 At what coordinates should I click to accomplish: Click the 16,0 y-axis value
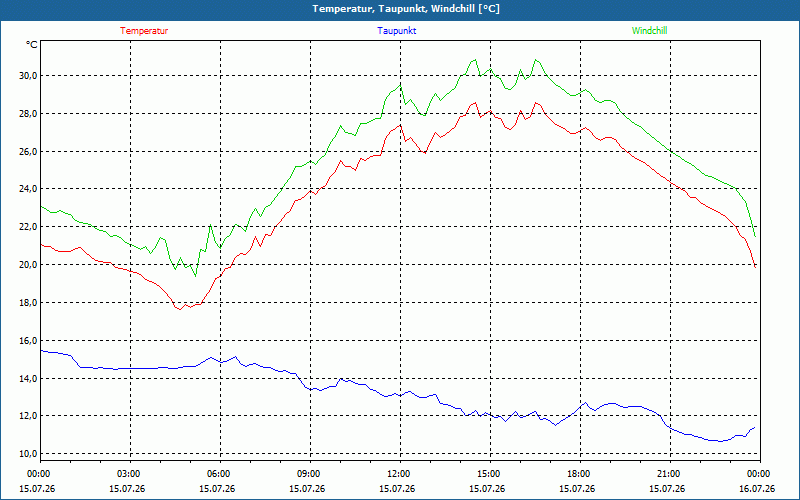29,340
